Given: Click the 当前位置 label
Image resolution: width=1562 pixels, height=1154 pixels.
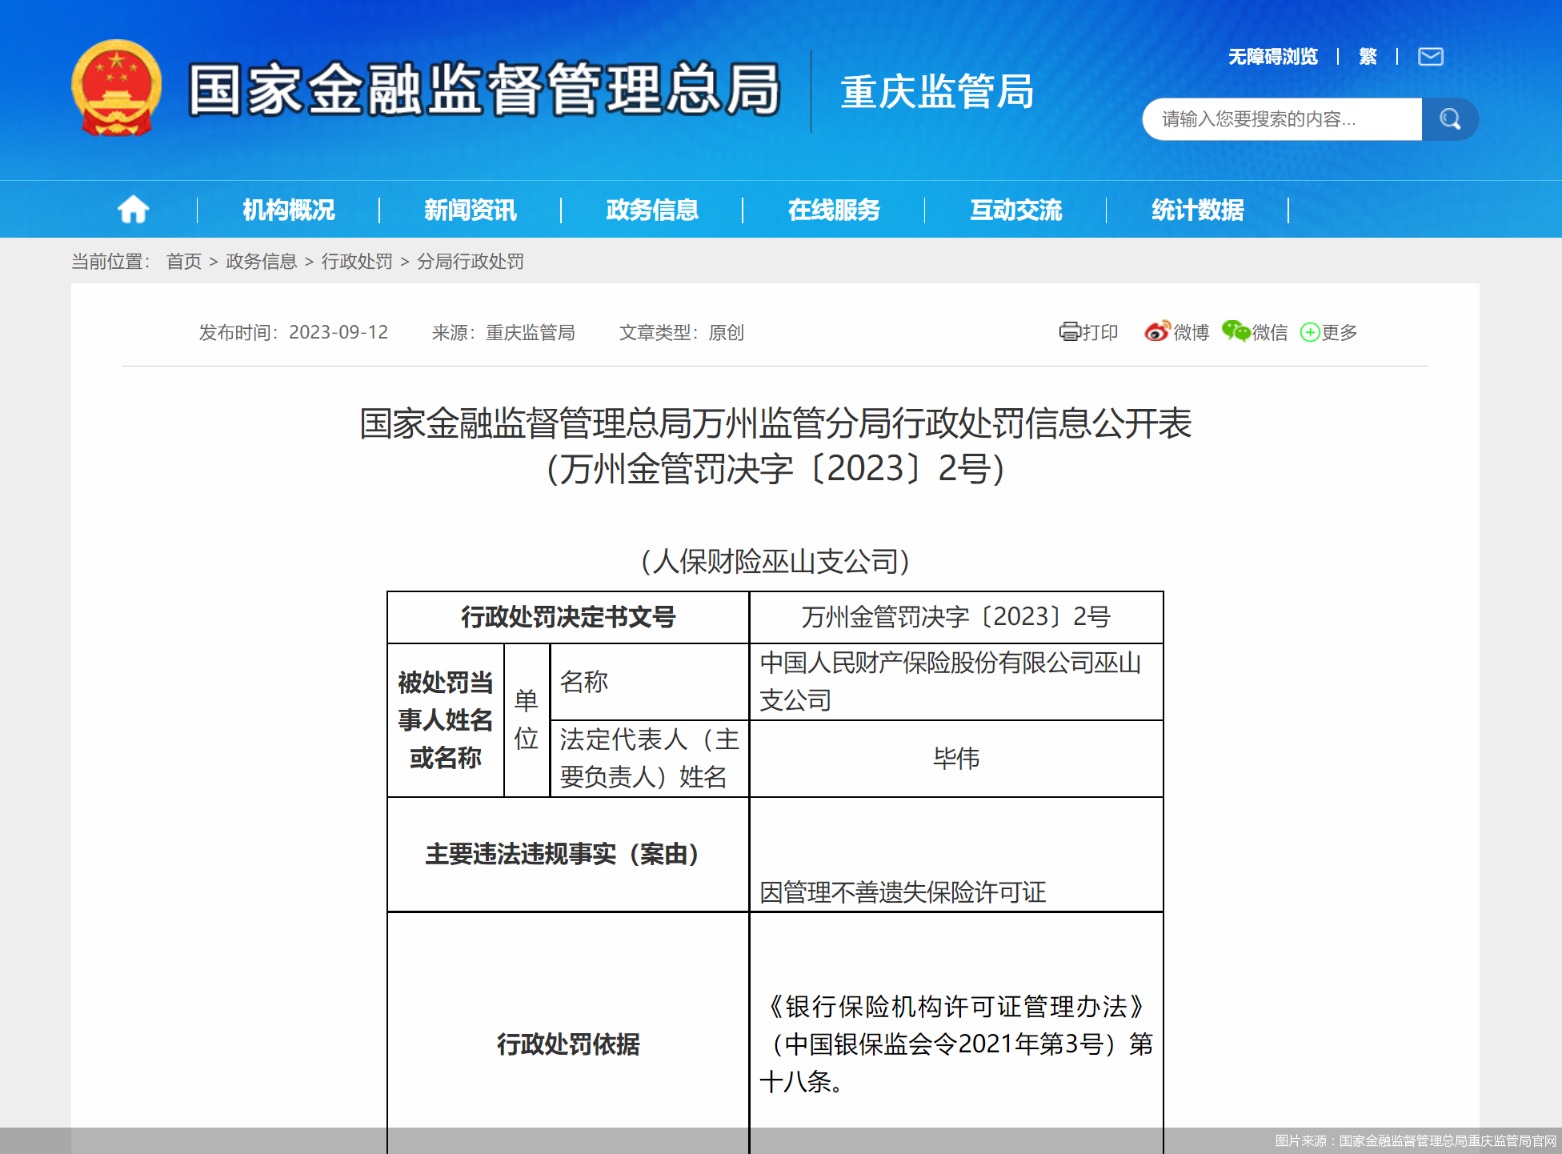Looking at the screenshot, I should [111, 262].
